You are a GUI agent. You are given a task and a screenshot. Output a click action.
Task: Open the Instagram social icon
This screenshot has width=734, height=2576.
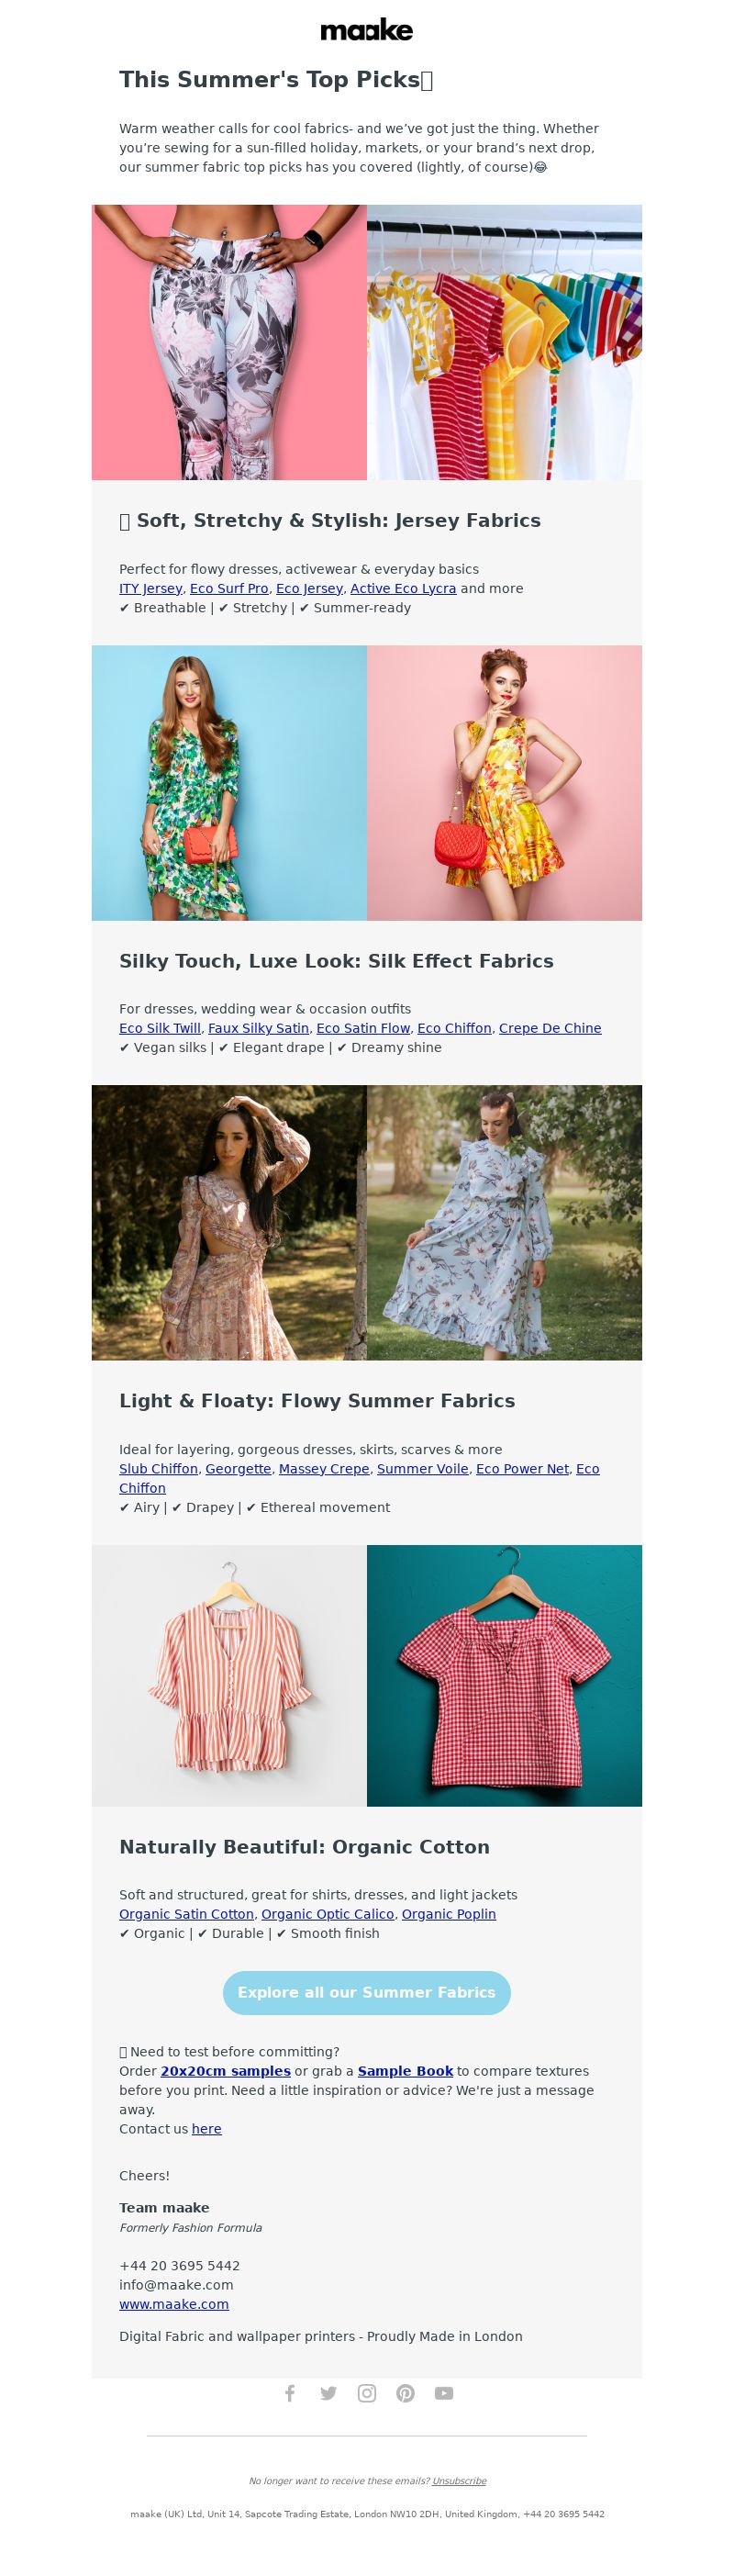(x=367, y=2393)
